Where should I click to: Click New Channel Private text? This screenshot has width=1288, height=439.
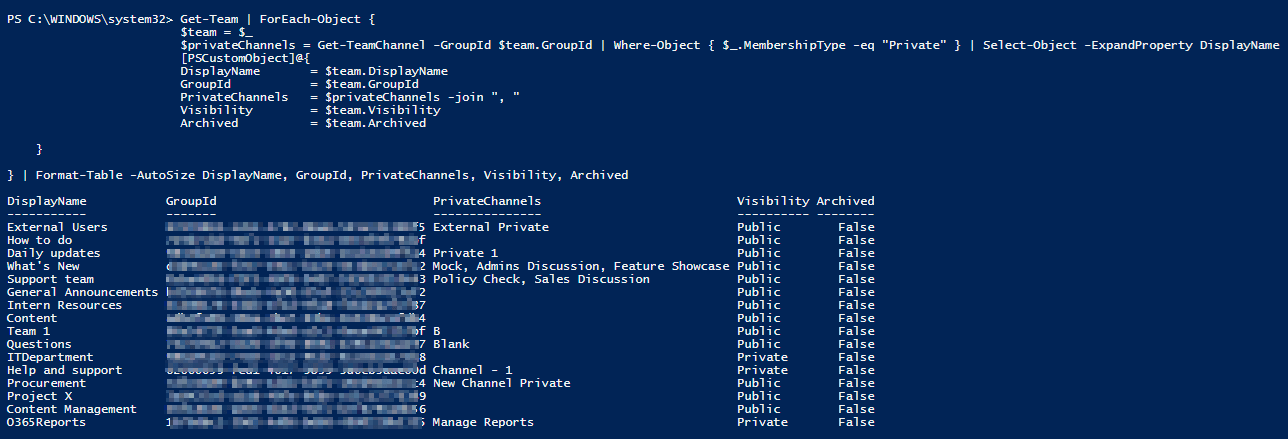point(501,383)
